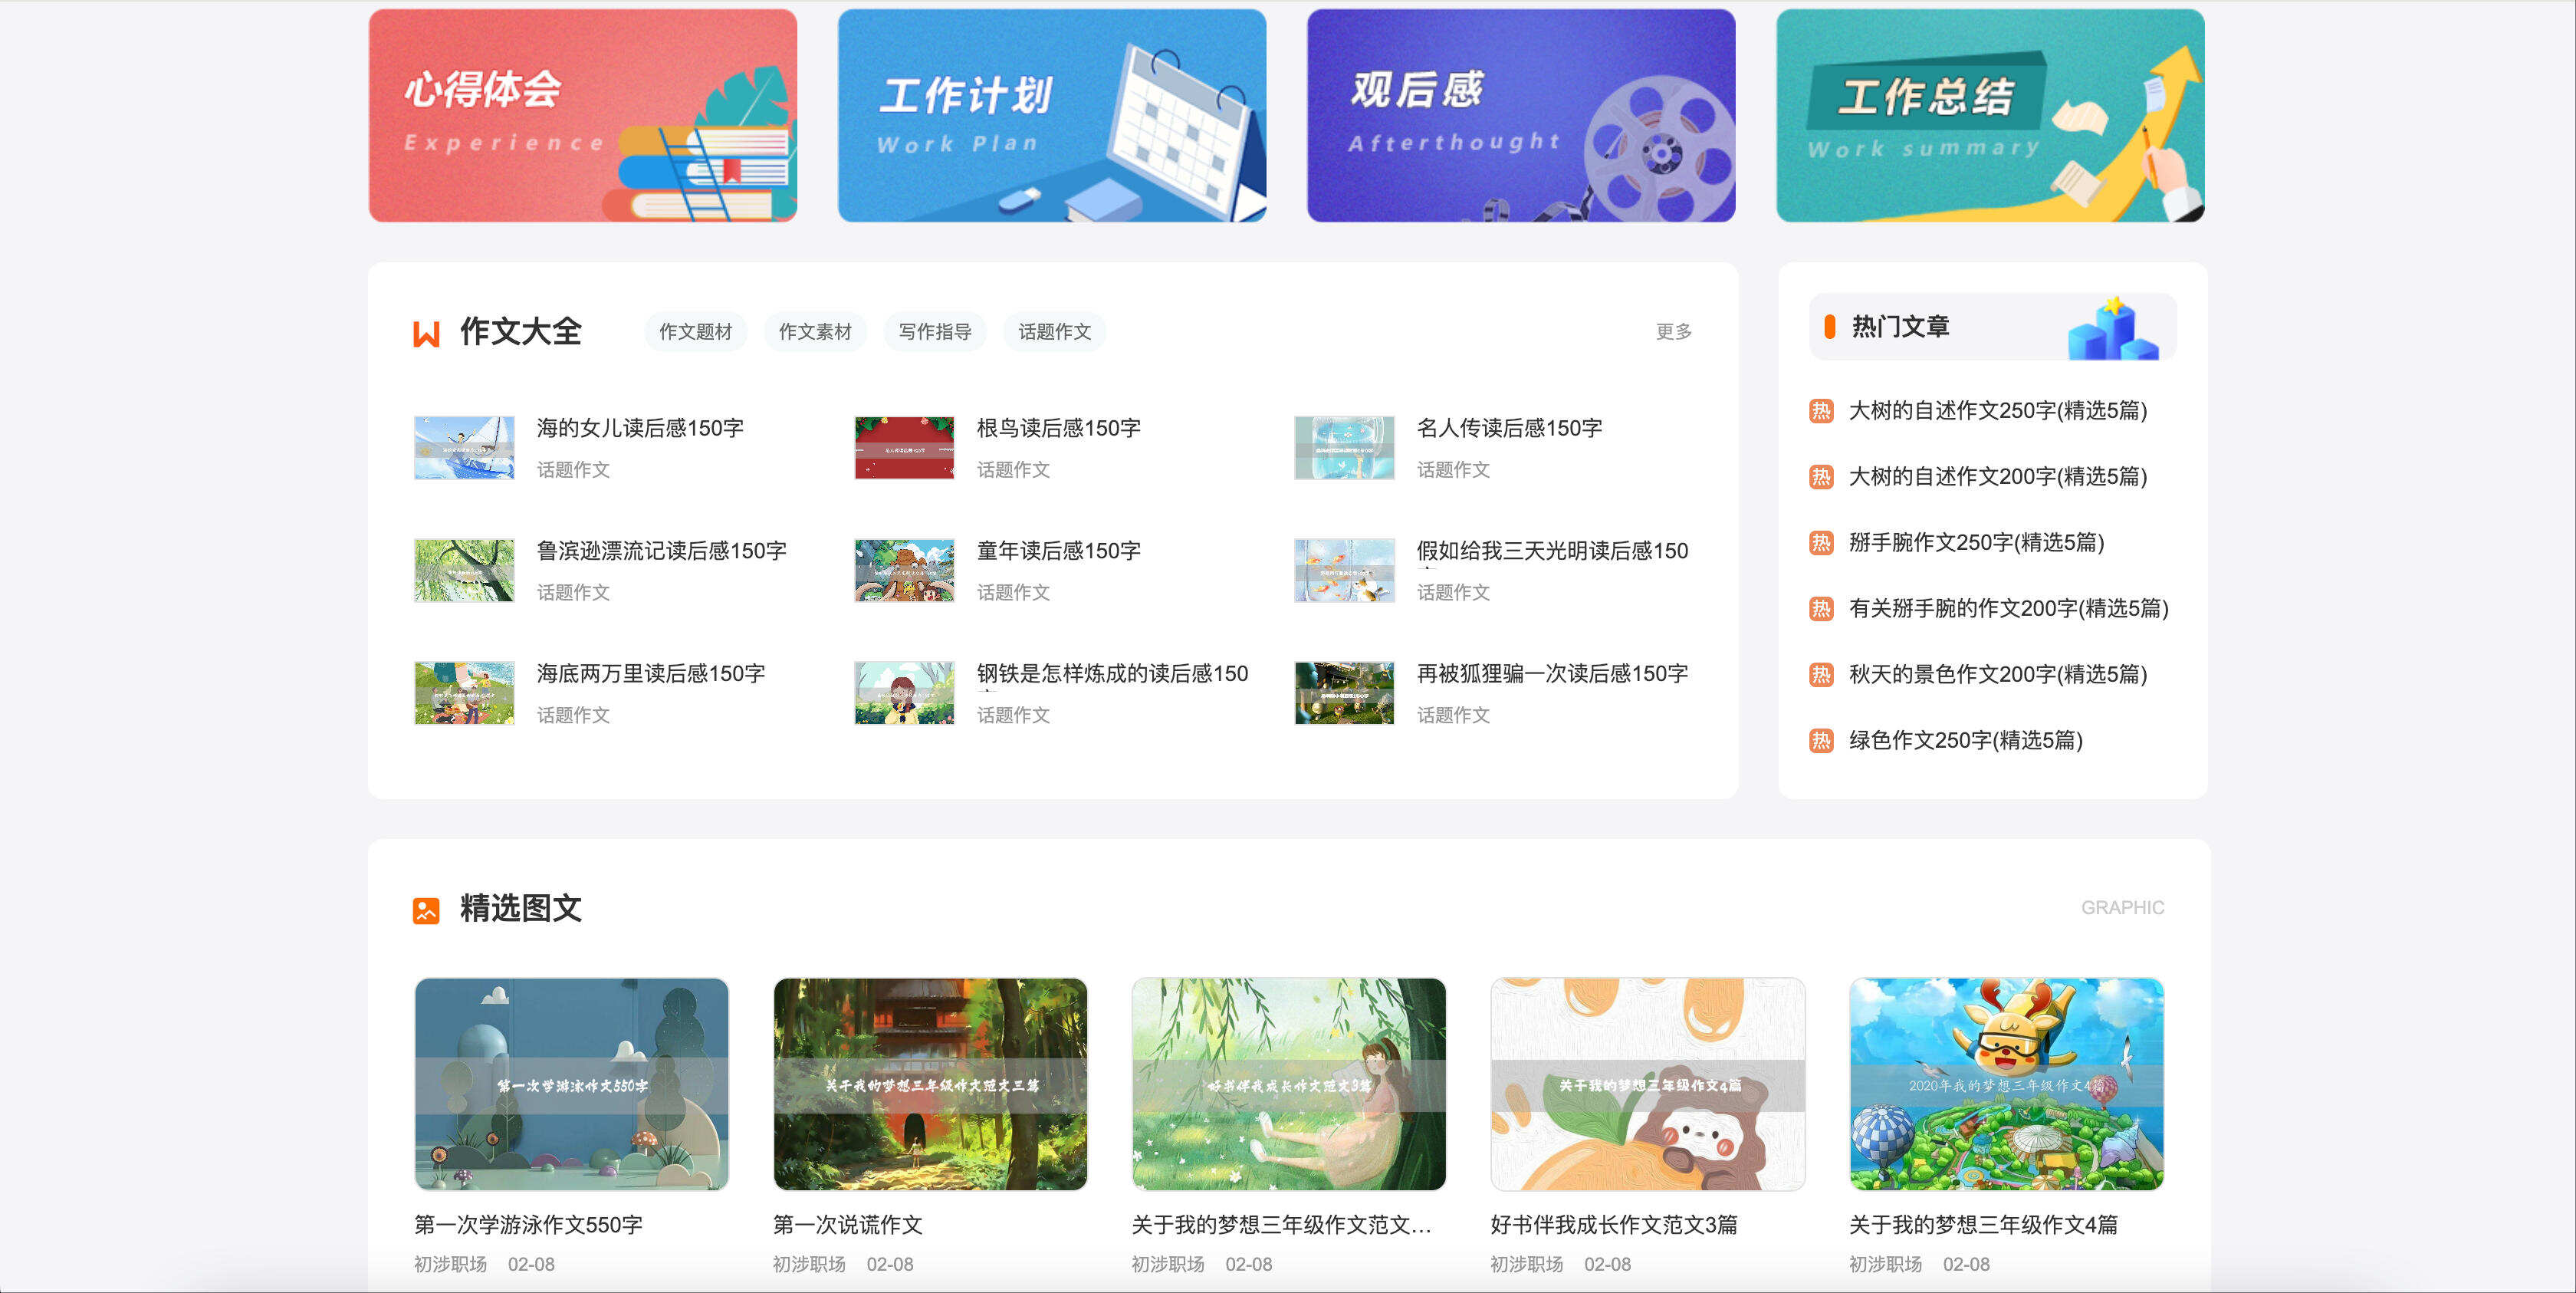The height and width of the screenshot is (1293, 2576).
Task: Open 关于我的梦想三年级作文4篇 card image
Action: click(2006, 1084)
